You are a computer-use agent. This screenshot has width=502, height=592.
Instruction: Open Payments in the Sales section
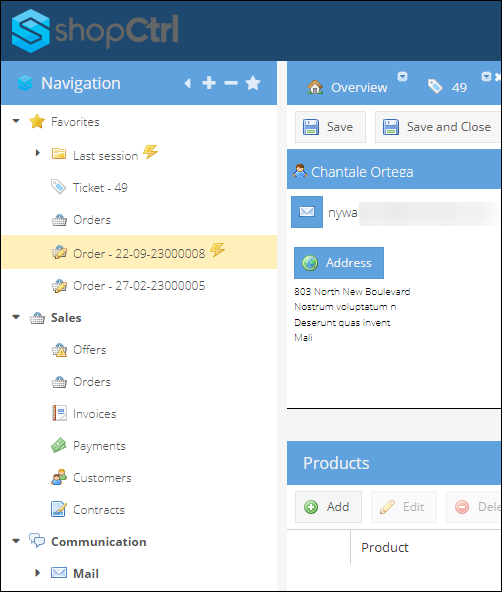click(x=99, y=446)
